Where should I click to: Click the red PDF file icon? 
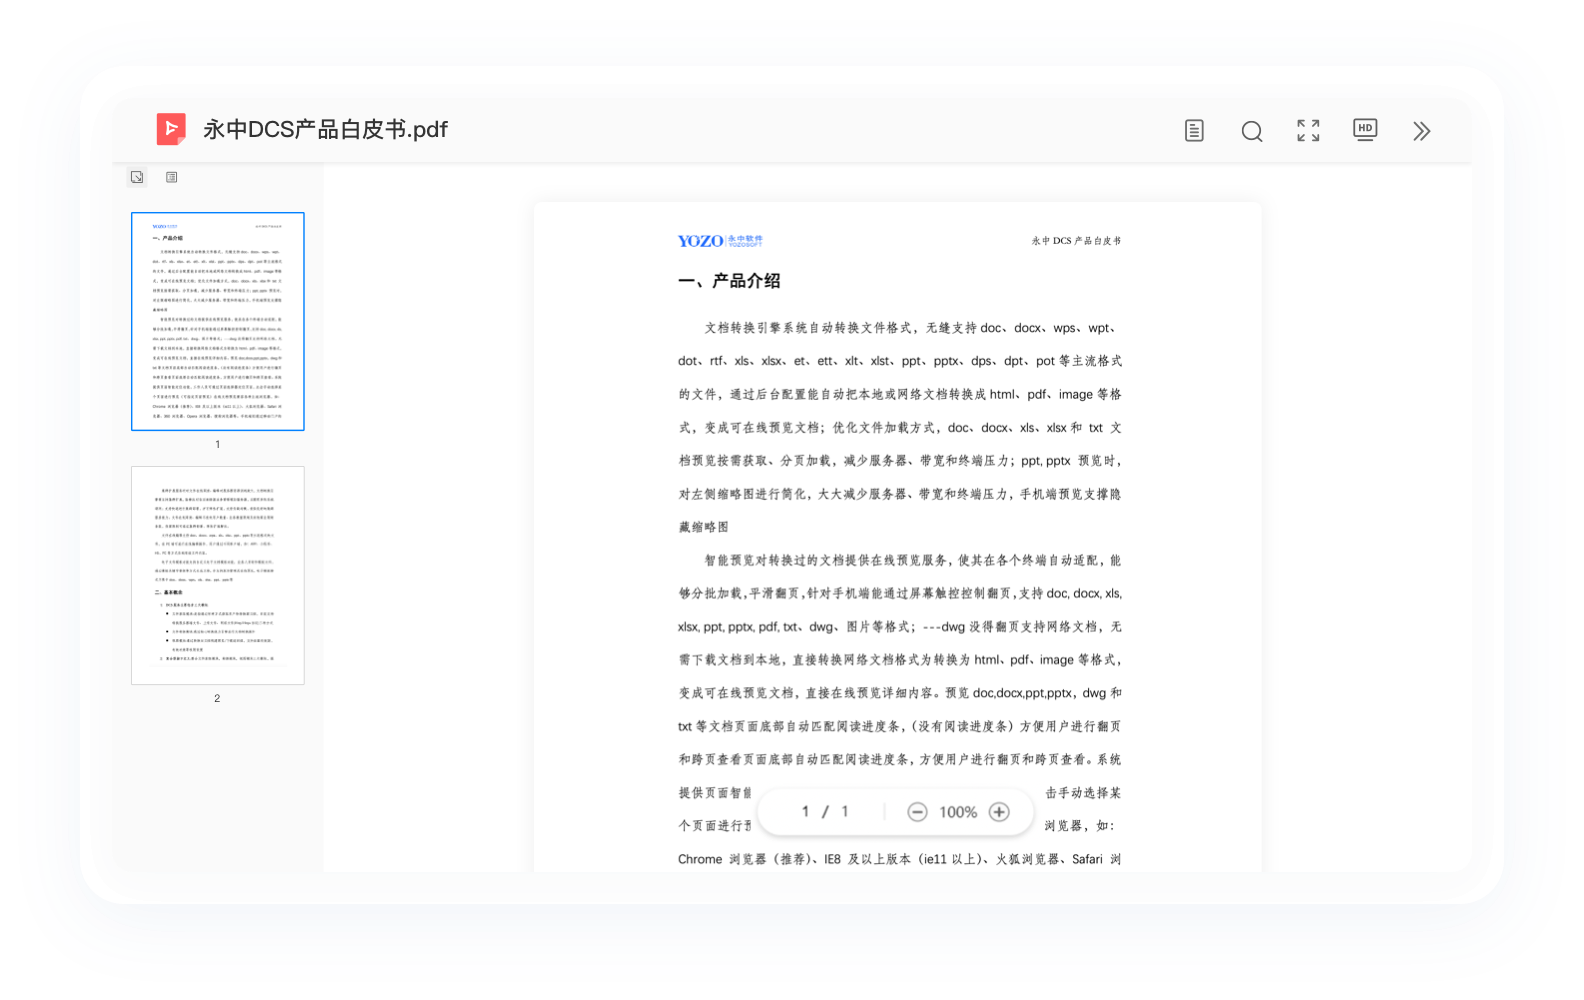(171, 129)
